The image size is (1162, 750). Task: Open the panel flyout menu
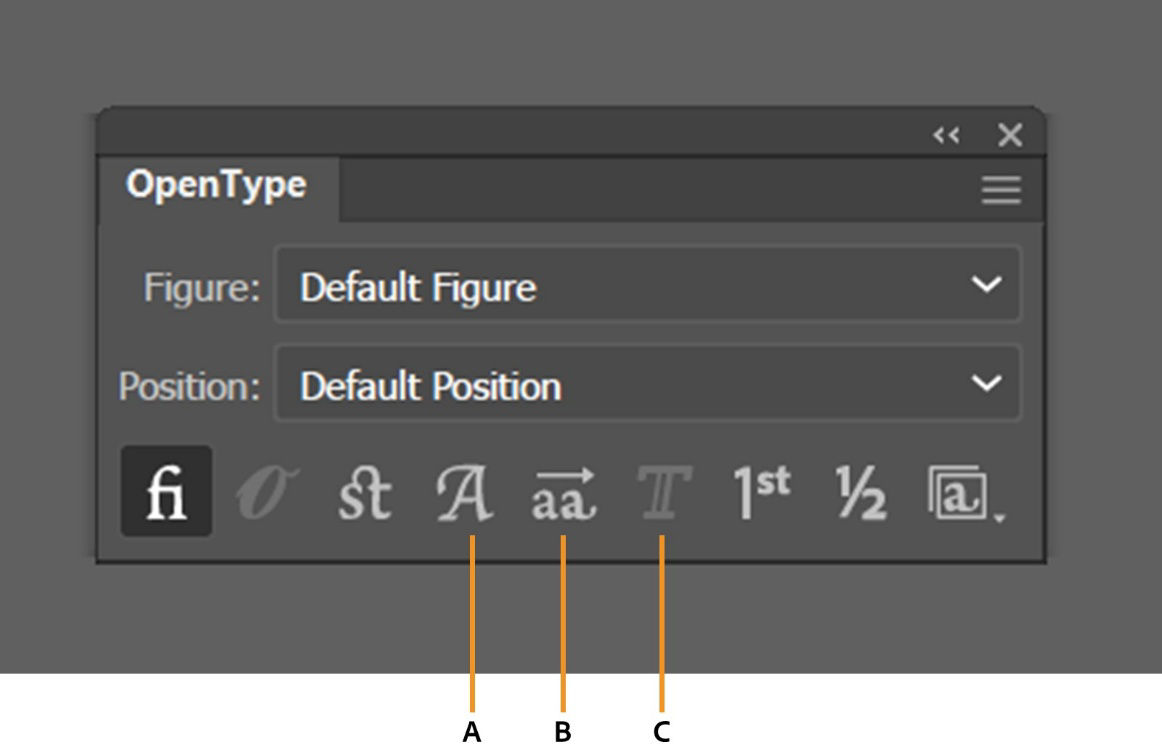tap(999, 190)
